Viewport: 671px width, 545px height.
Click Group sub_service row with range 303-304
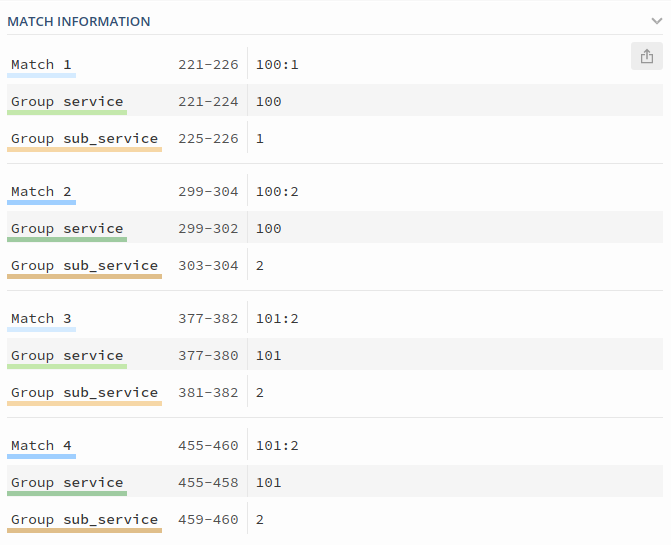[335, 266]
